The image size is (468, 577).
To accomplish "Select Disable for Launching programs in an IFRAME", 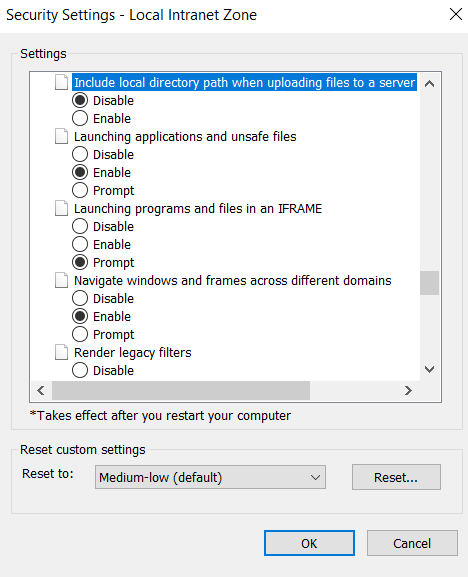I will tap(80, 226).
